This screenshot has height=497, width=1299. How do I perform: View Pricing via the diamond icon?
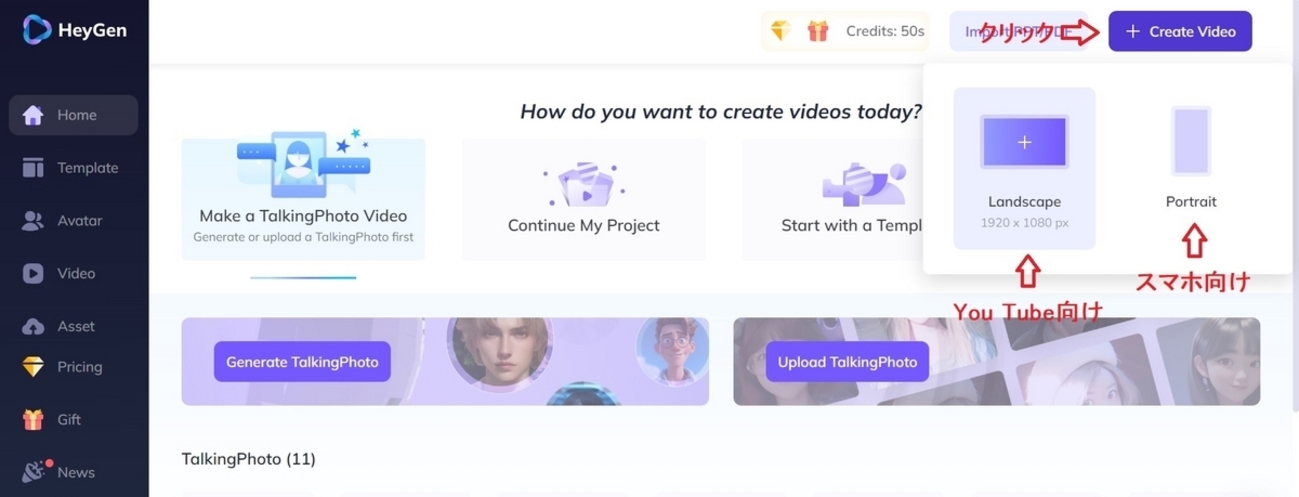tap(33, 367)
